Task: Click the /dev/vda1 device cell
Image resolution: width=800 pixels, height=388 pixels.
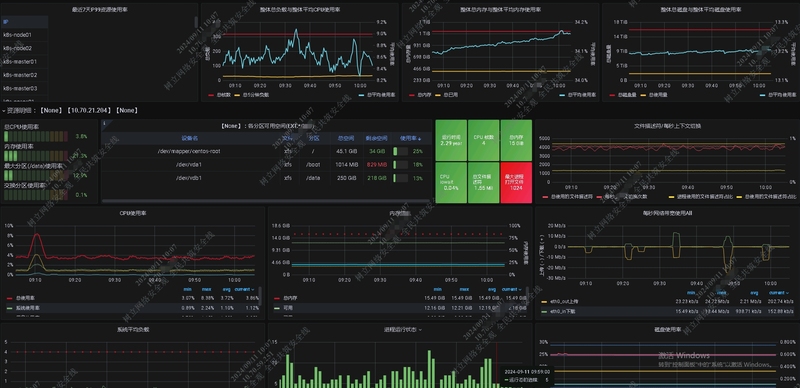Action: pyautogui.click(x=189, y=164)
